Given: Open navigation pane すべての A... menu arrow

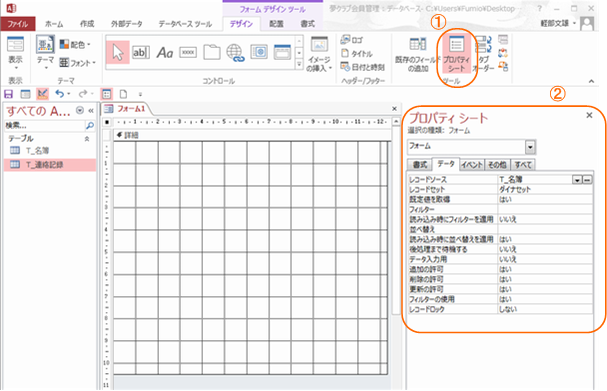Looking at the screenshot, I should [80, 111].
